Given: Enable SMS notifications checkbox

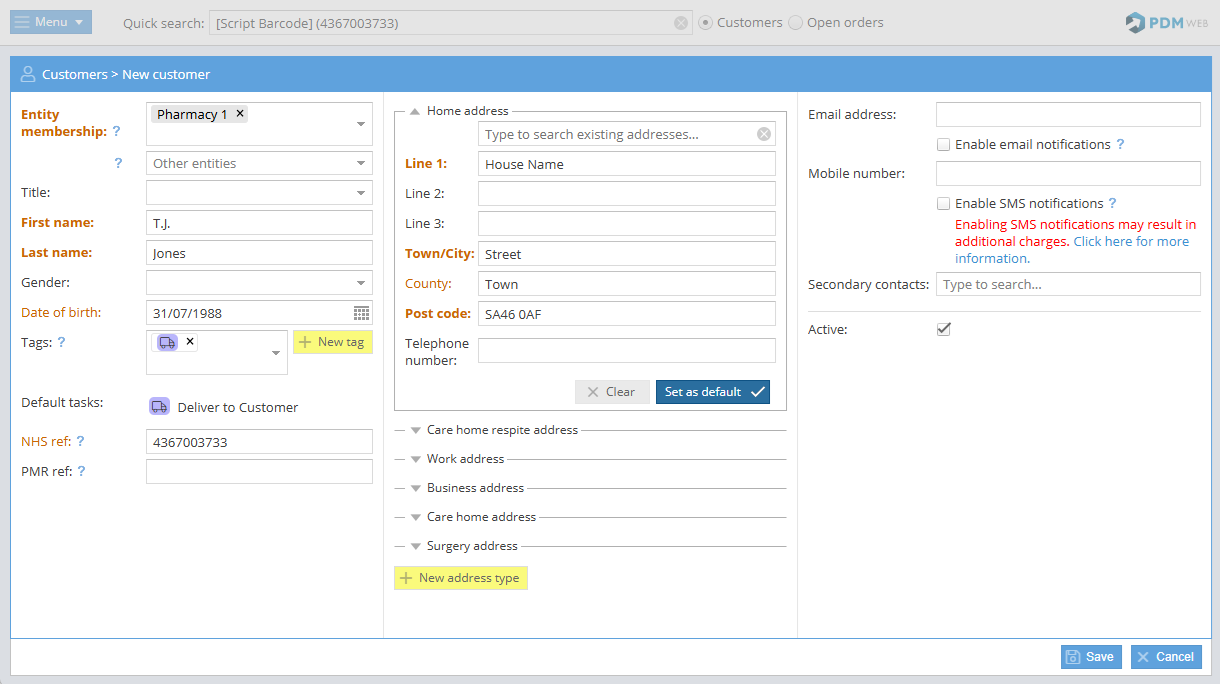Looking at the screenshot, I should coord(943,203).
